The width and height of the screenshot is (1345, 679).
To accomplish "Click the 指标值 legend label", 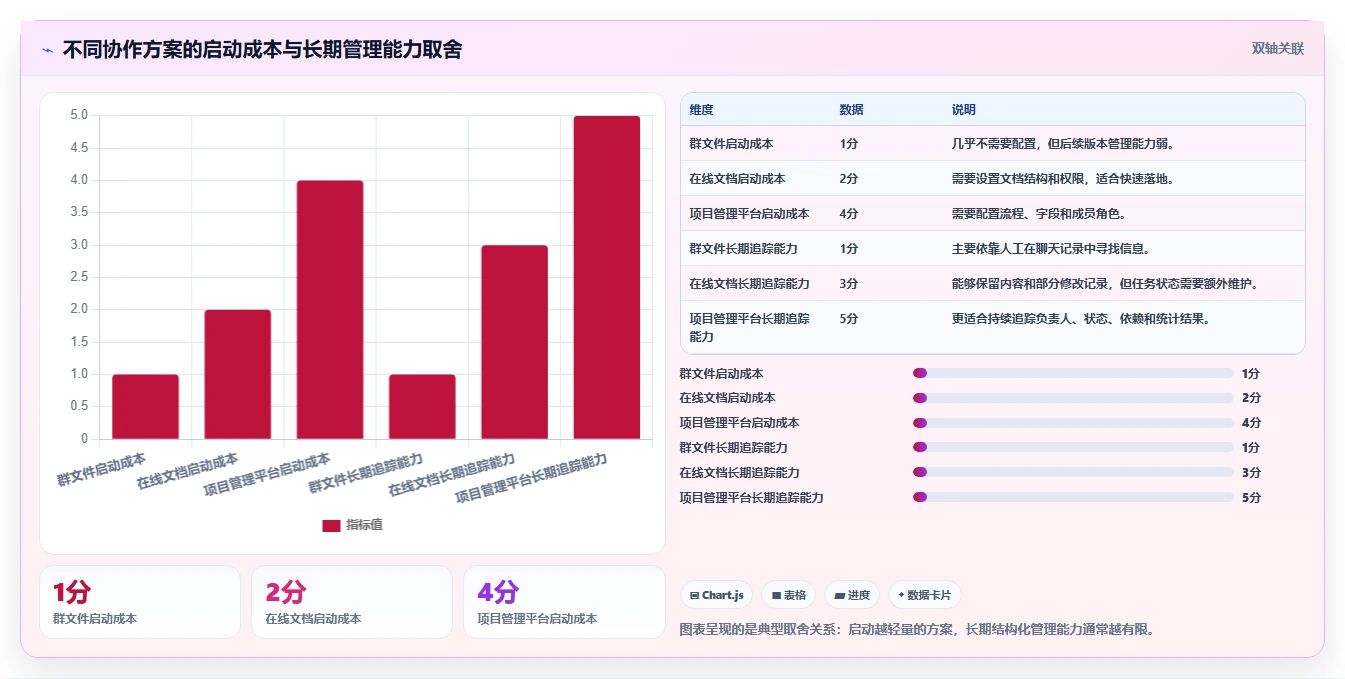I will point(364,526).
